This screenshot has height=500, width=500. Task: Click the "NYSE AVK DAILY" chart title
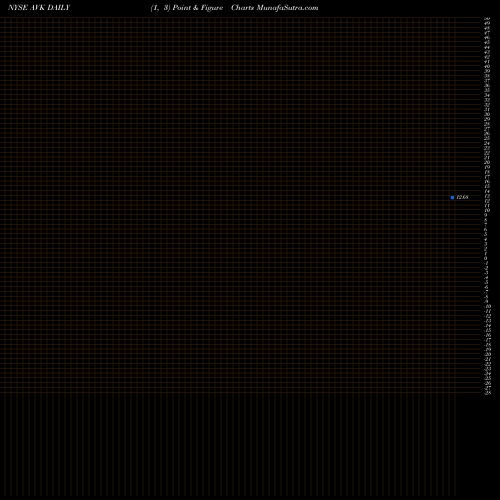(x=39, y=8)
